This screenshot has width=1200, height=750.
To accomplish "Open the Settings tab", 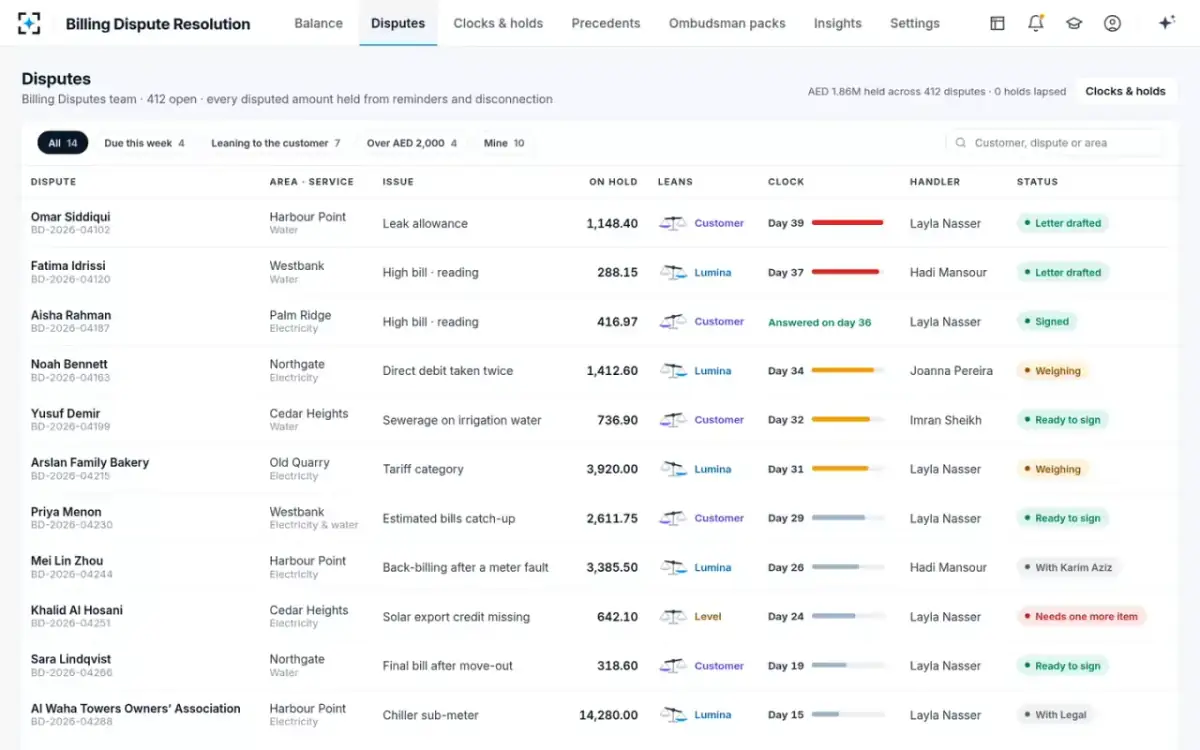I will point(914,23).
